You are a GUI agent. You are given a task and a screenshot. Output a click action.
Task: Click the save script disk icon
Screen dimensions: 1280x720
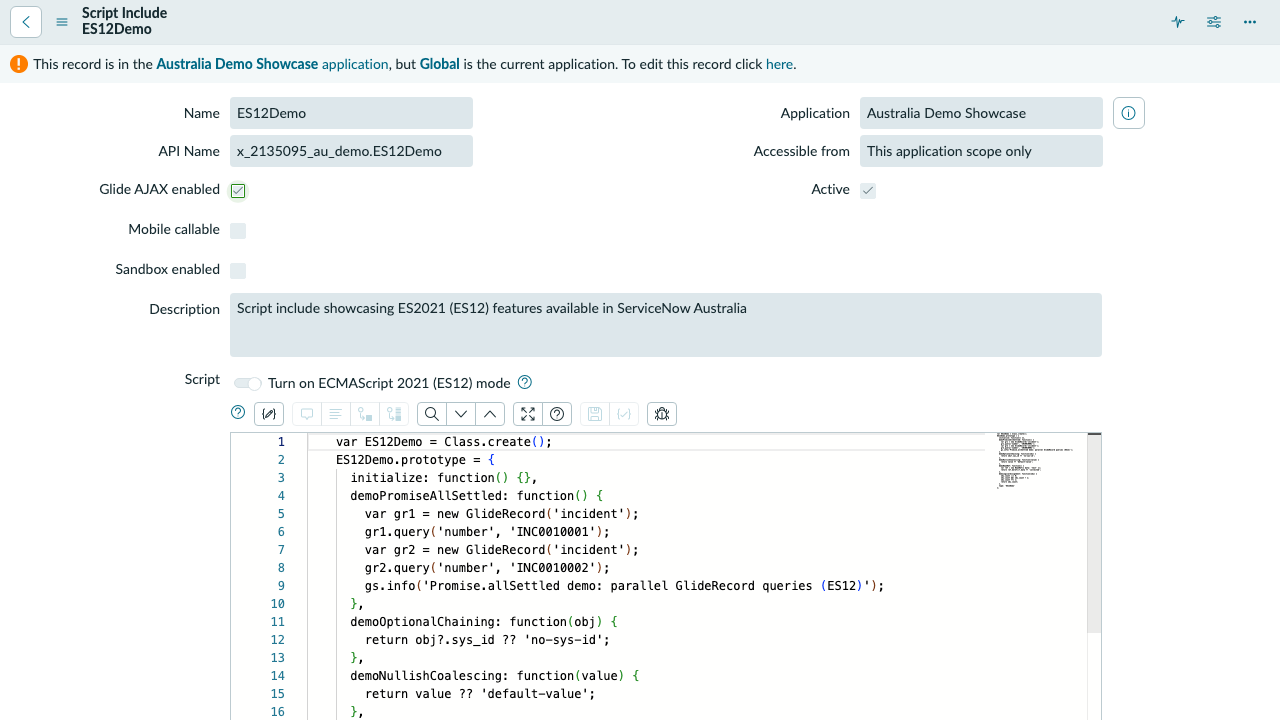coord(595,414)
